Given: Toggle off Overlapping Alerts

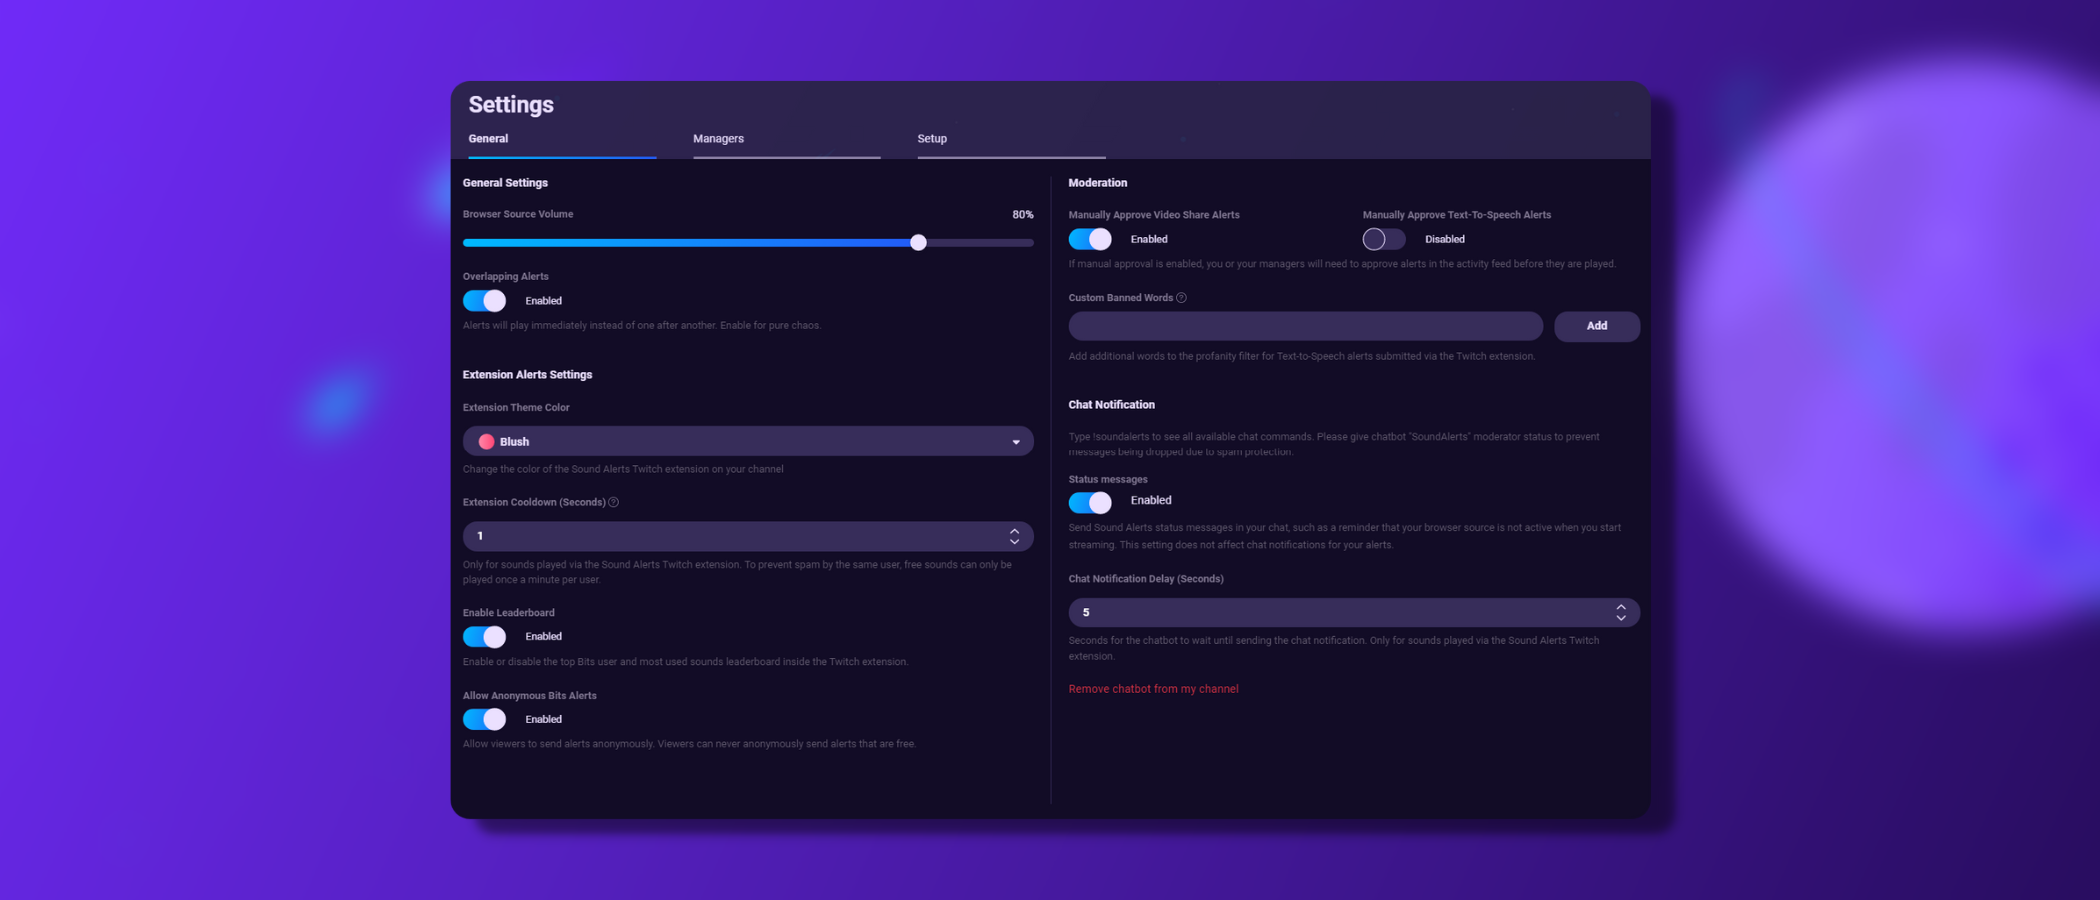Looking at the screenshot, I should point(484,300).
